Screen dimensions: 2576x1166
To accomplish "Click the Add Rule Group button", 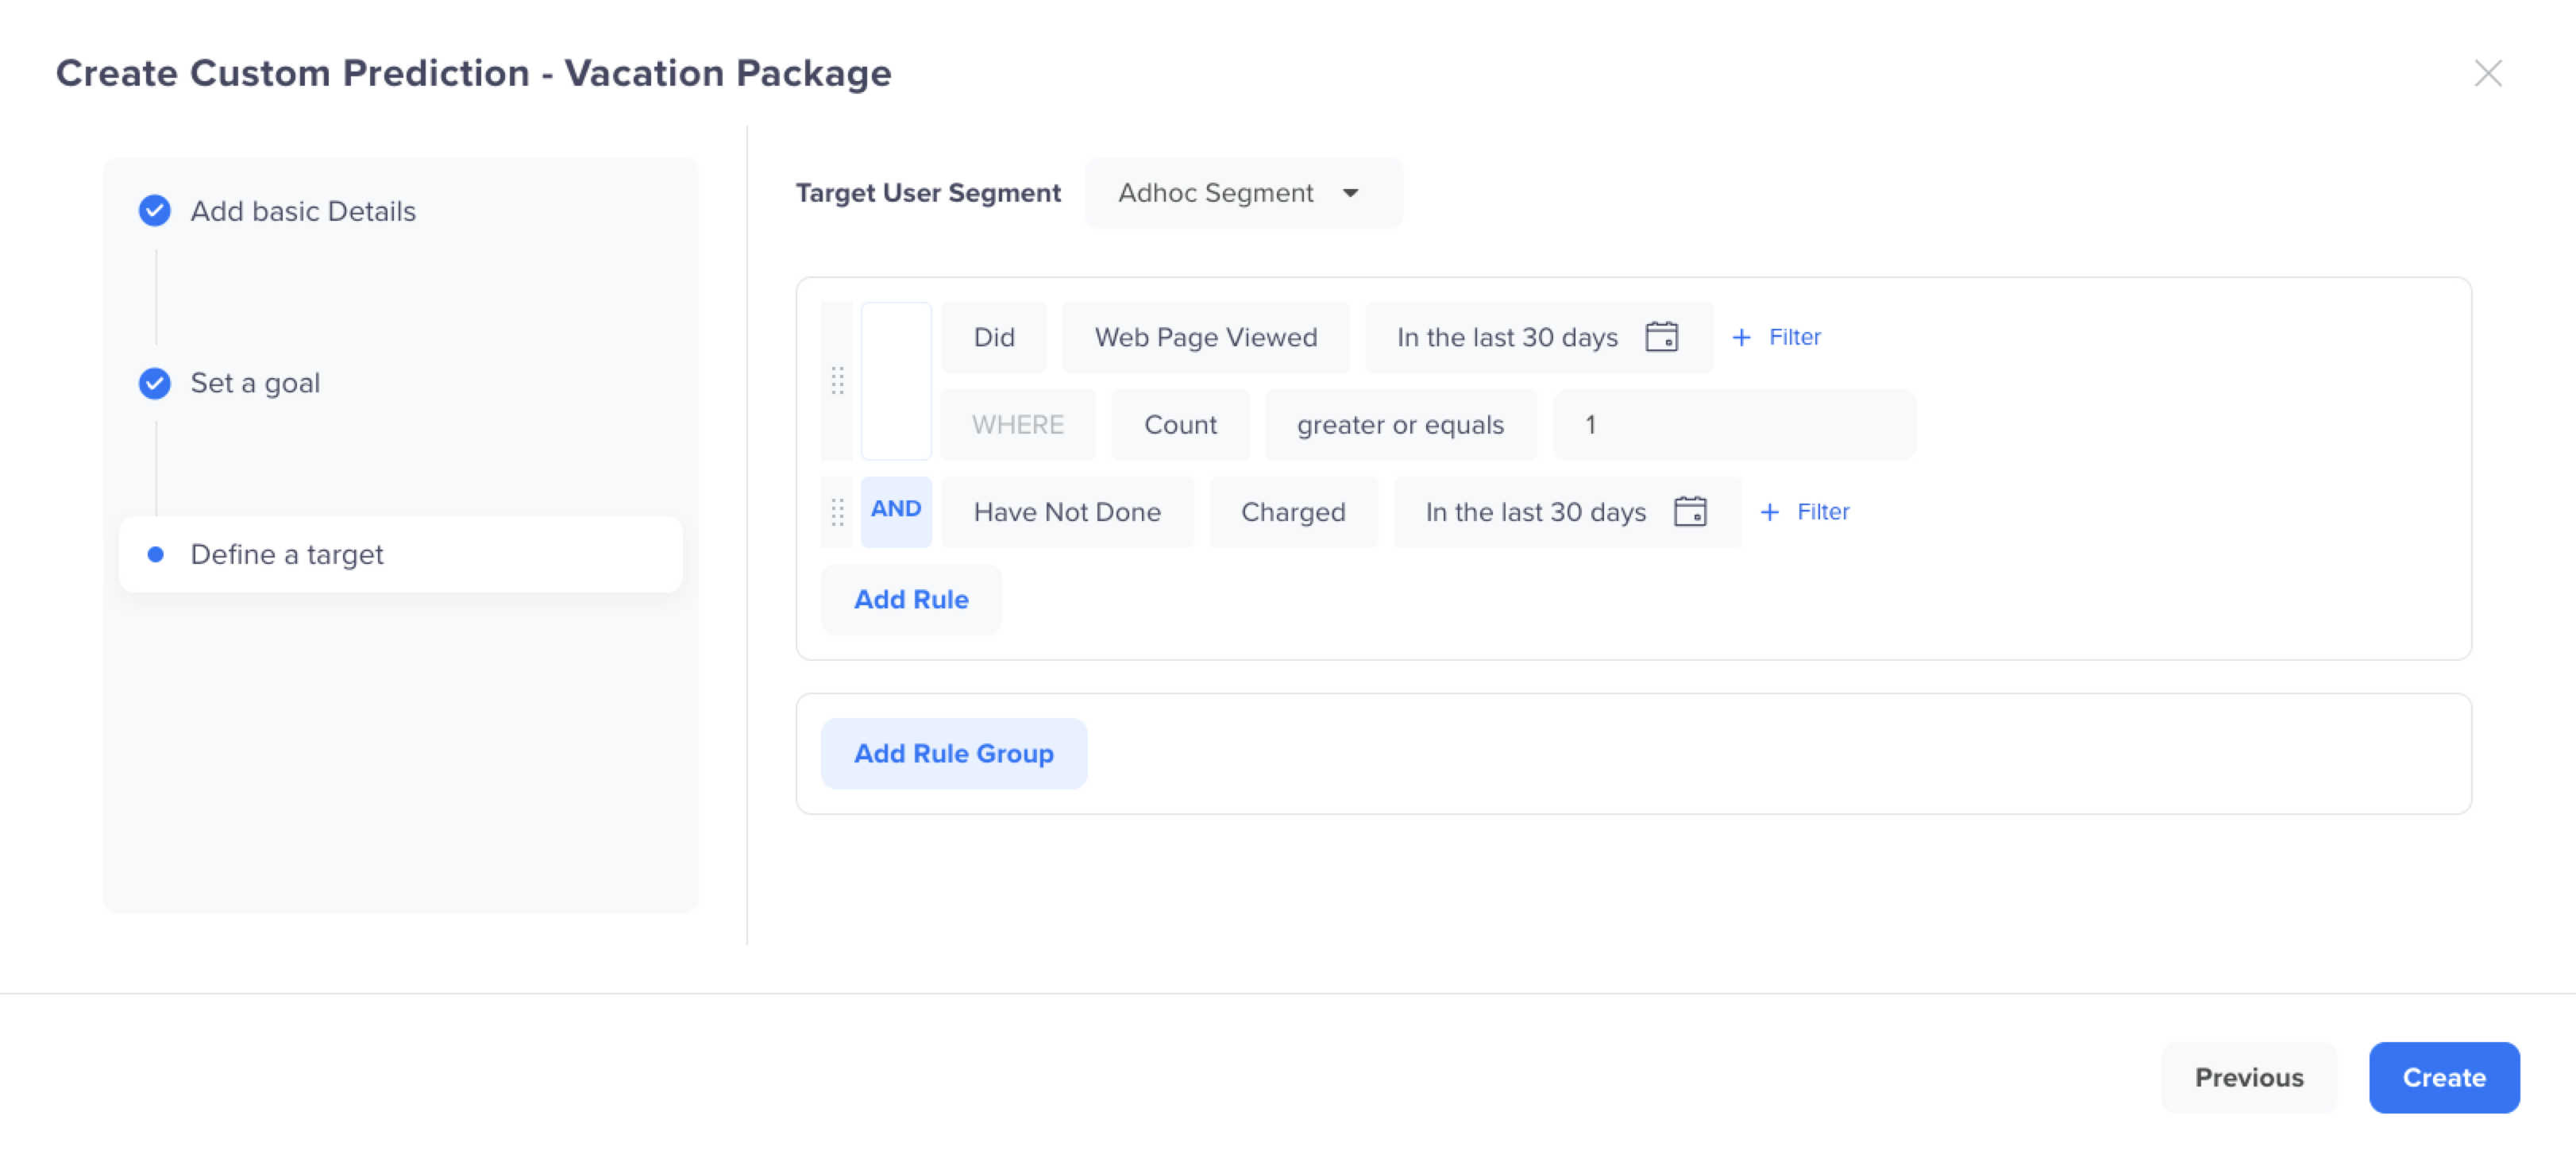I will point(953,753).
